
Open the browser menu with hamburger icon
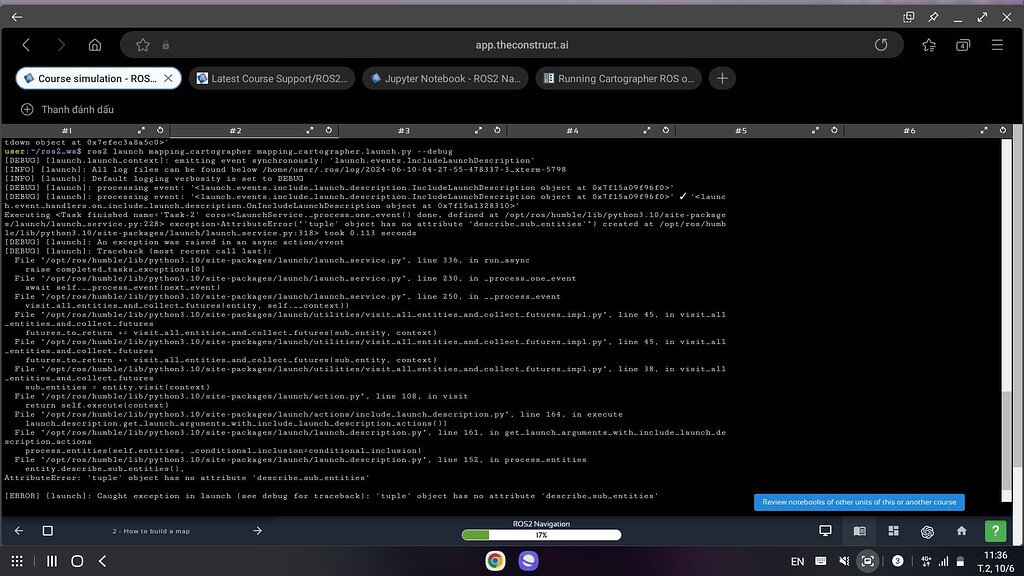(x=997, y=44)
